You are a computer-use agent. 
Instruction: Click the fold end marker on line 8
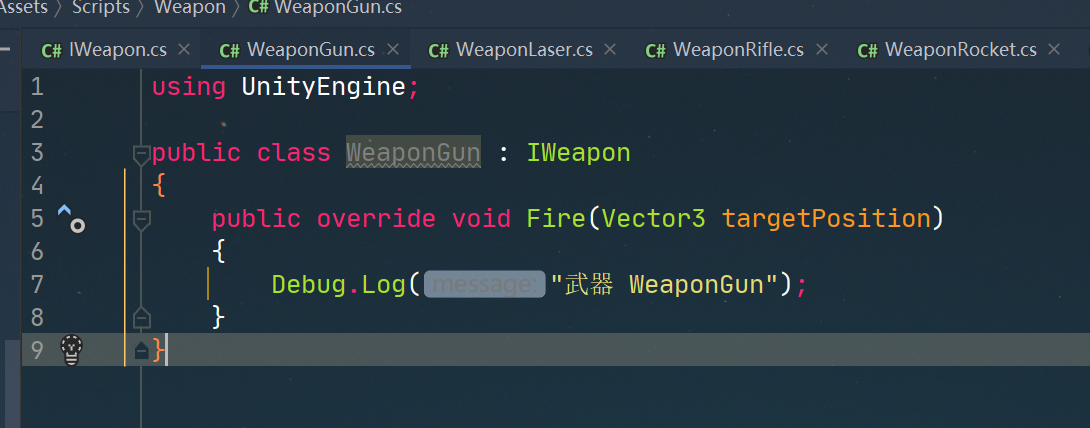(x=141, y=317)
